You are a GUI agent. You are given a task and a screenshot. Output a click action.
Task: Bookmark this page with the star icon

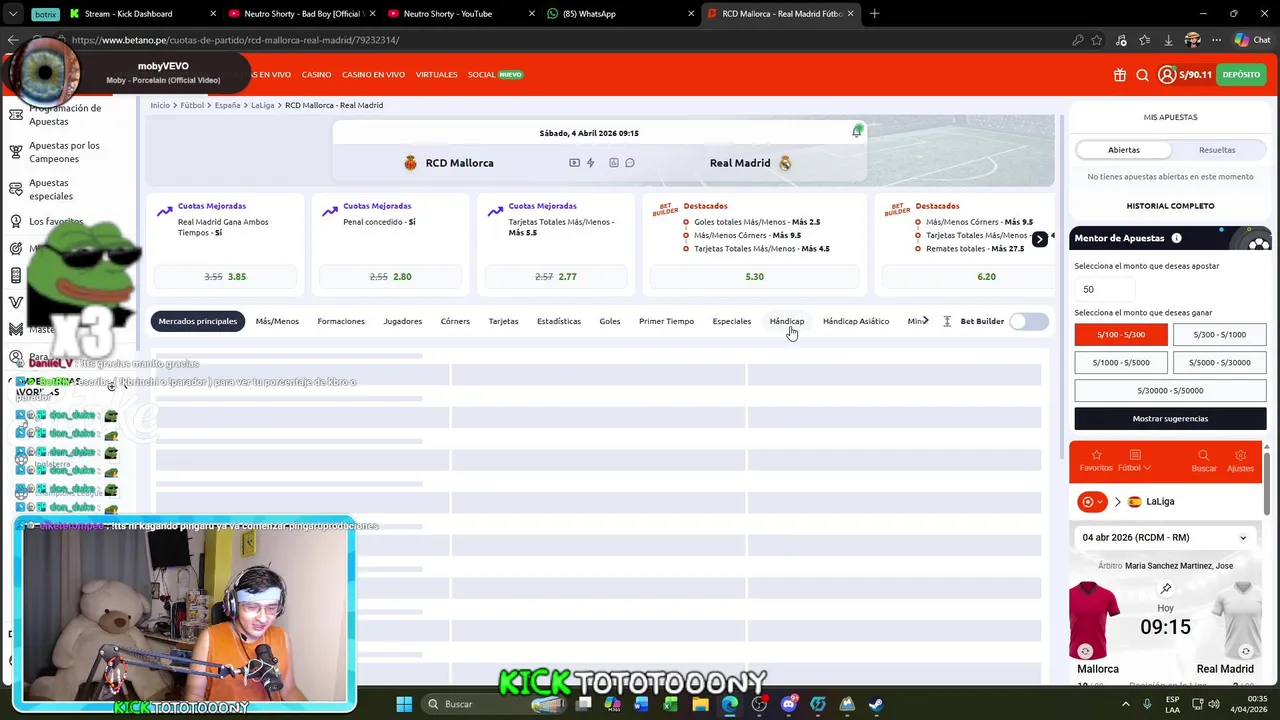pos(1097,40)
